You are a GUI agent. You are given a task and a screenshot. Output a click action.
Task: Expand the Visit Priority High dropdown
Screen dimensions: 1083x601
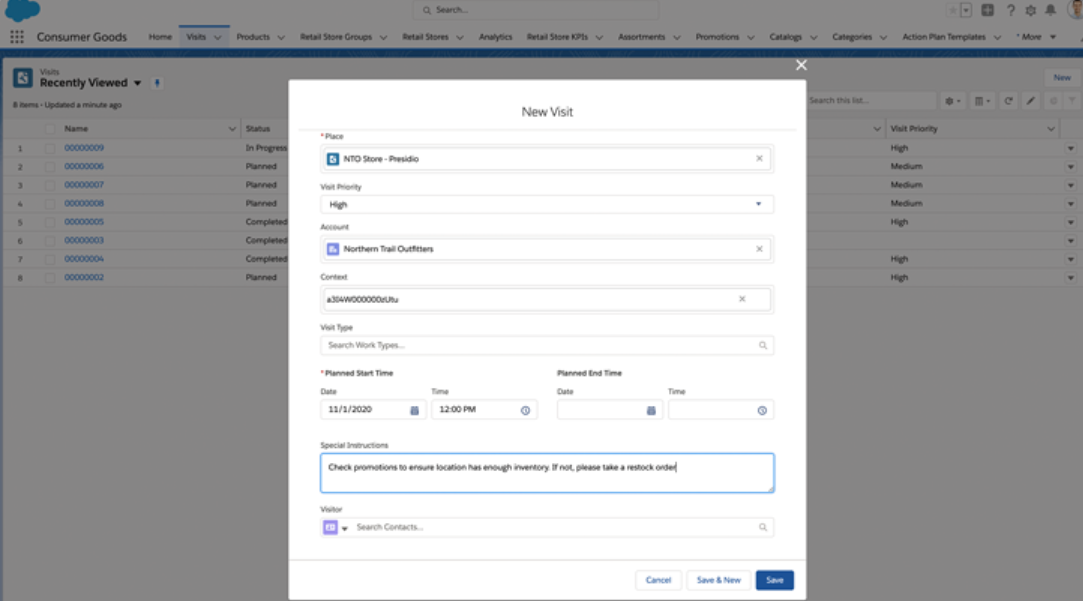coord(546,204)
